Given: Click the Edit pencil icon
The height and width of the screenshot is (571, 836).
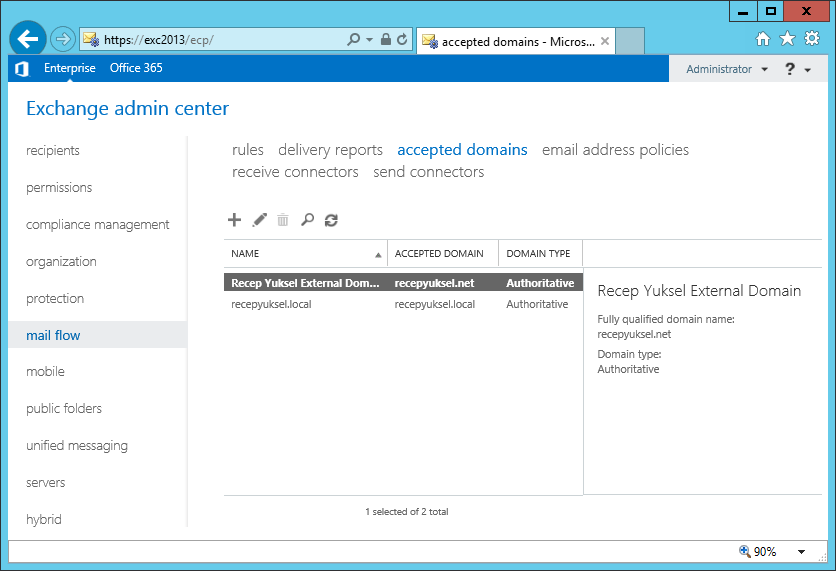Looking at the screenshot, I should click(260, 220).
